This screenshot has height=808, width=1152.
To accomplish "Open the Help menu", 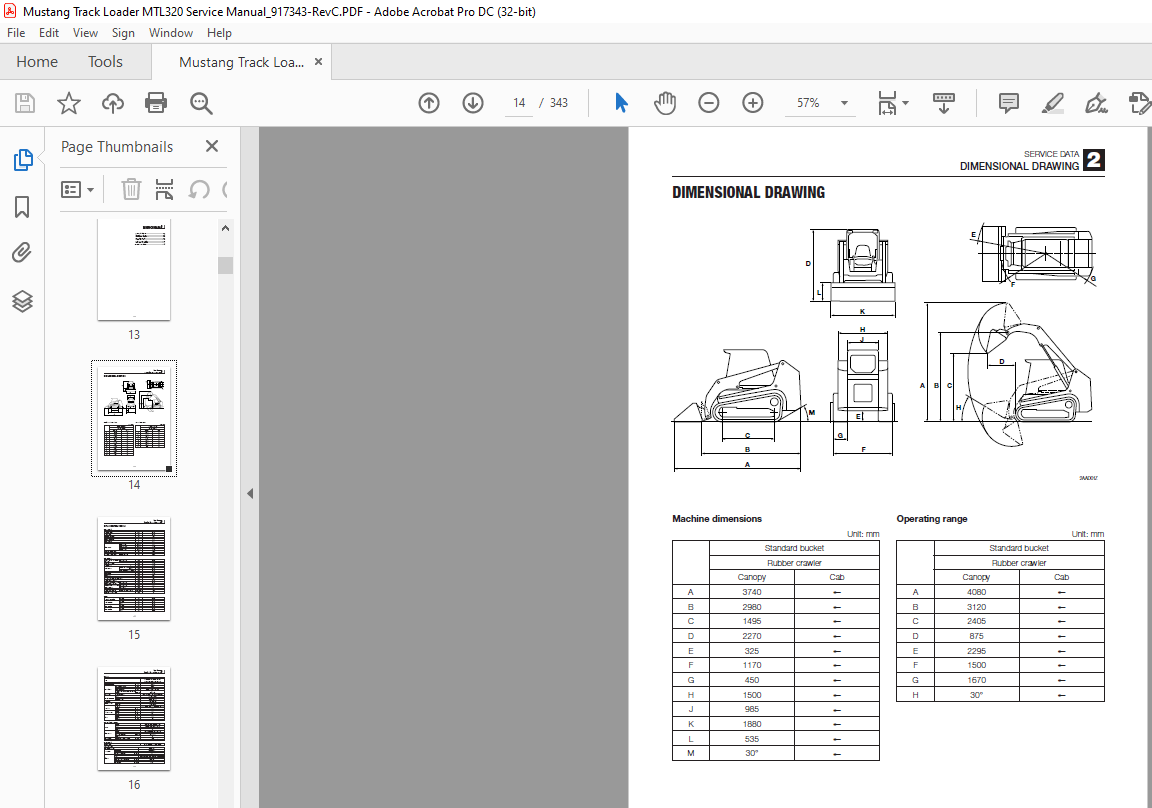I will click(219, 33).
